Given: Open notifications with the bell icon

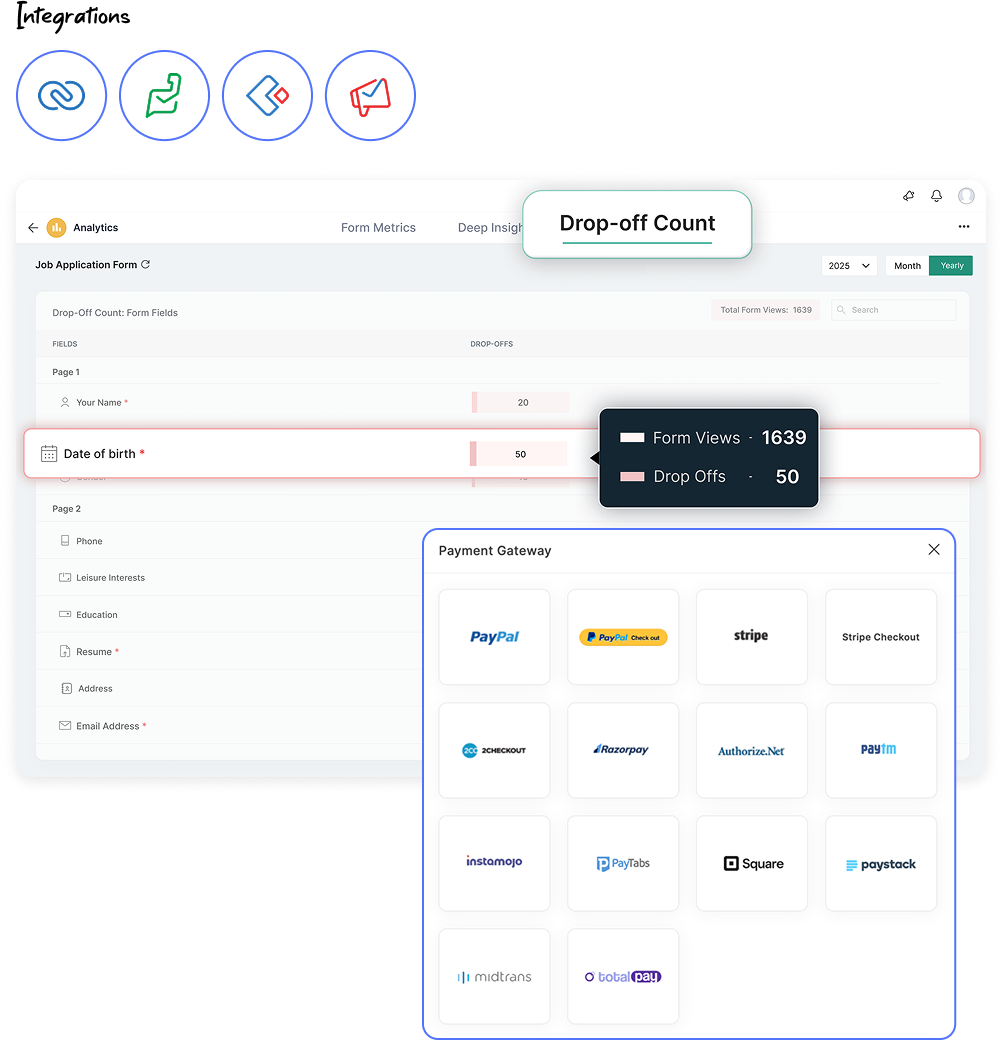Looking at the screenshot, I should click(x=937, y=196).
